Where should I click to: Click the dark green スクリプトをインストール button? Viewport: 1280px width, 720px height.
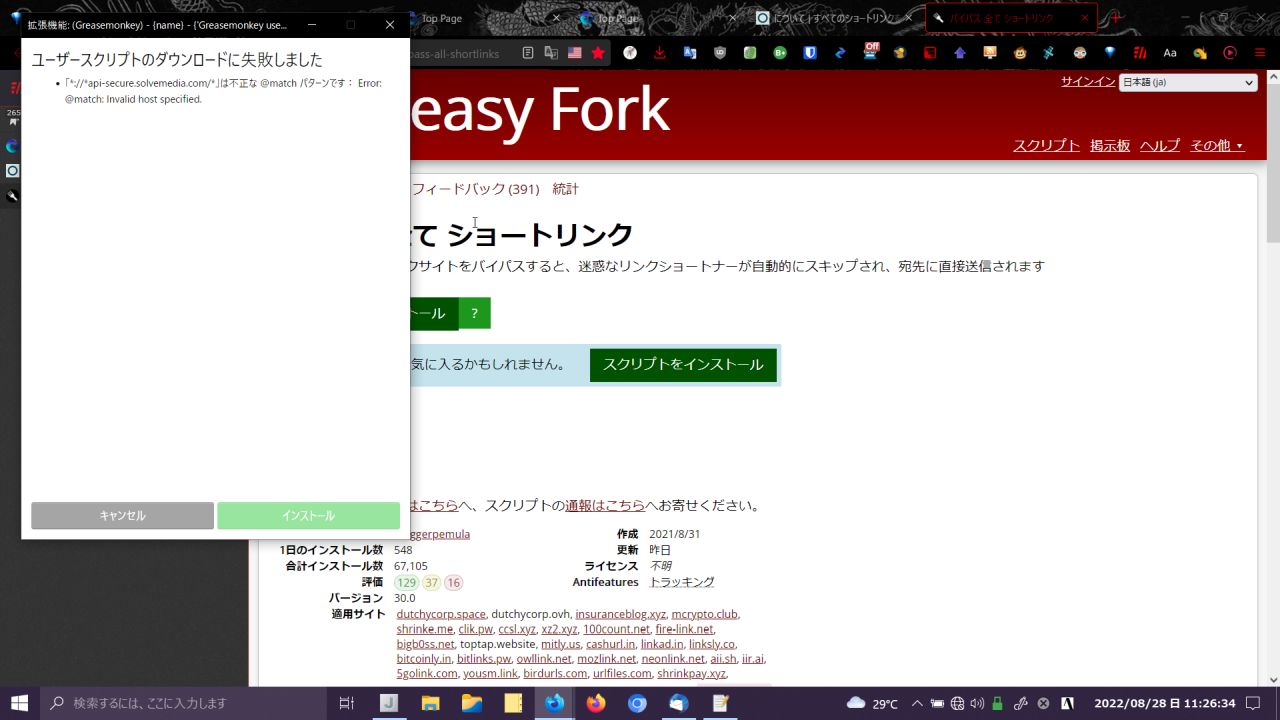(x=683, y=365)
